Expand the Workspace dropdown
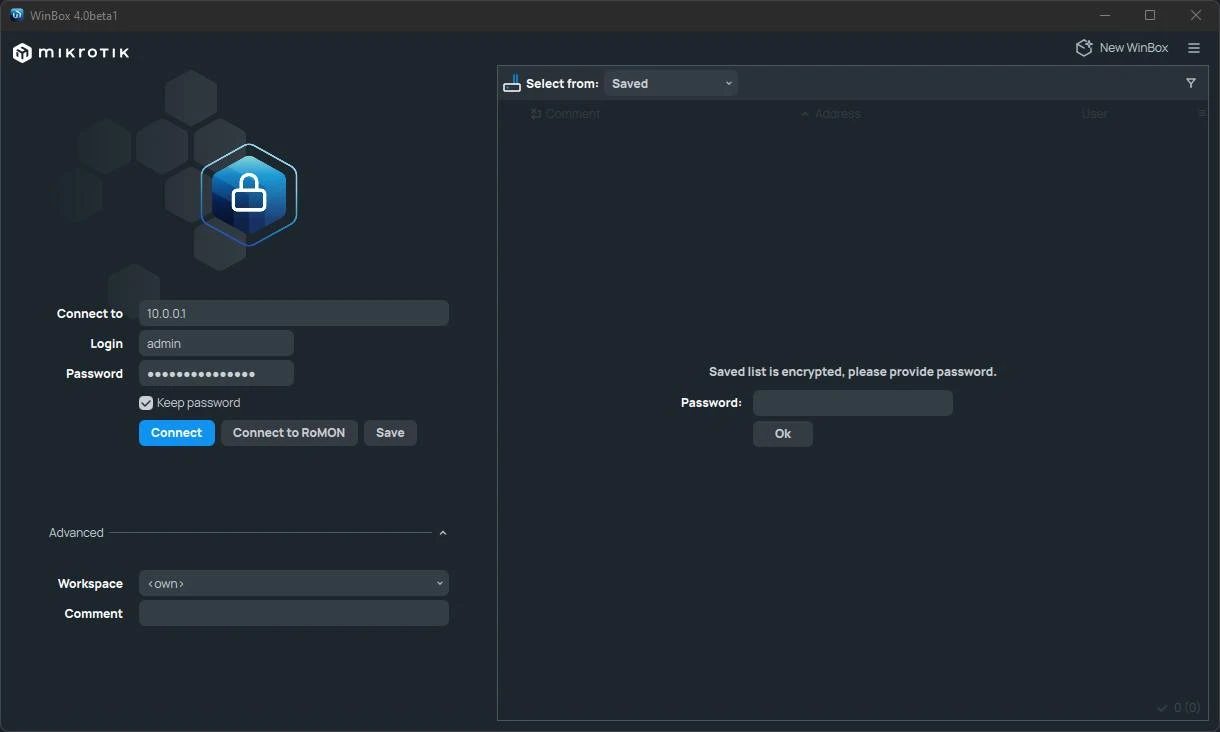 click(x=294, y=583)
